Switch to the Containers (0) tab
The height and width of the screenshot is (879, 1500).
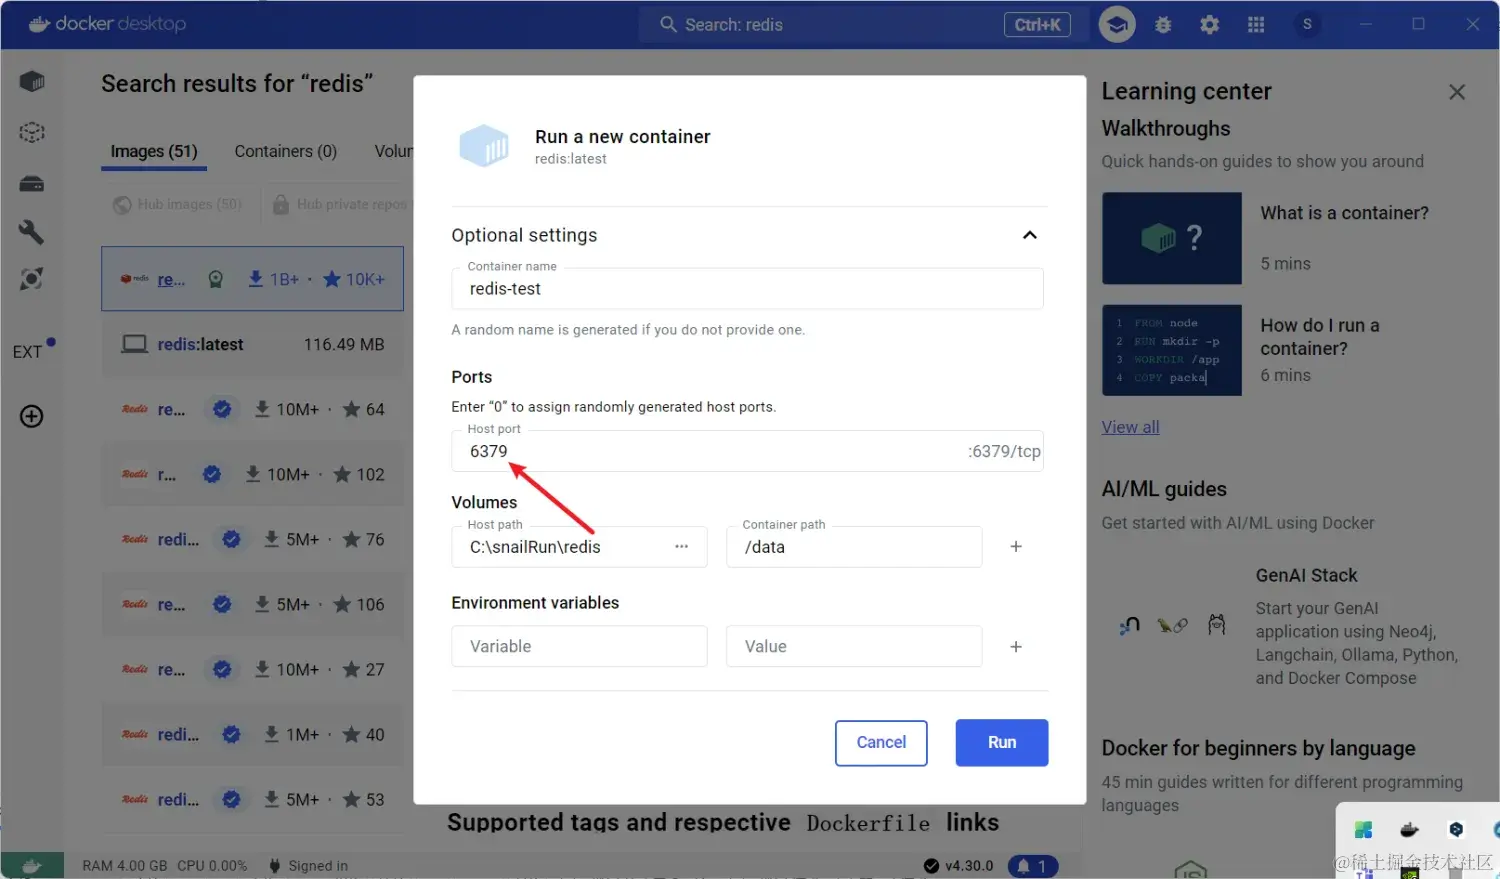pyautogui.click(x=286, y=151)
